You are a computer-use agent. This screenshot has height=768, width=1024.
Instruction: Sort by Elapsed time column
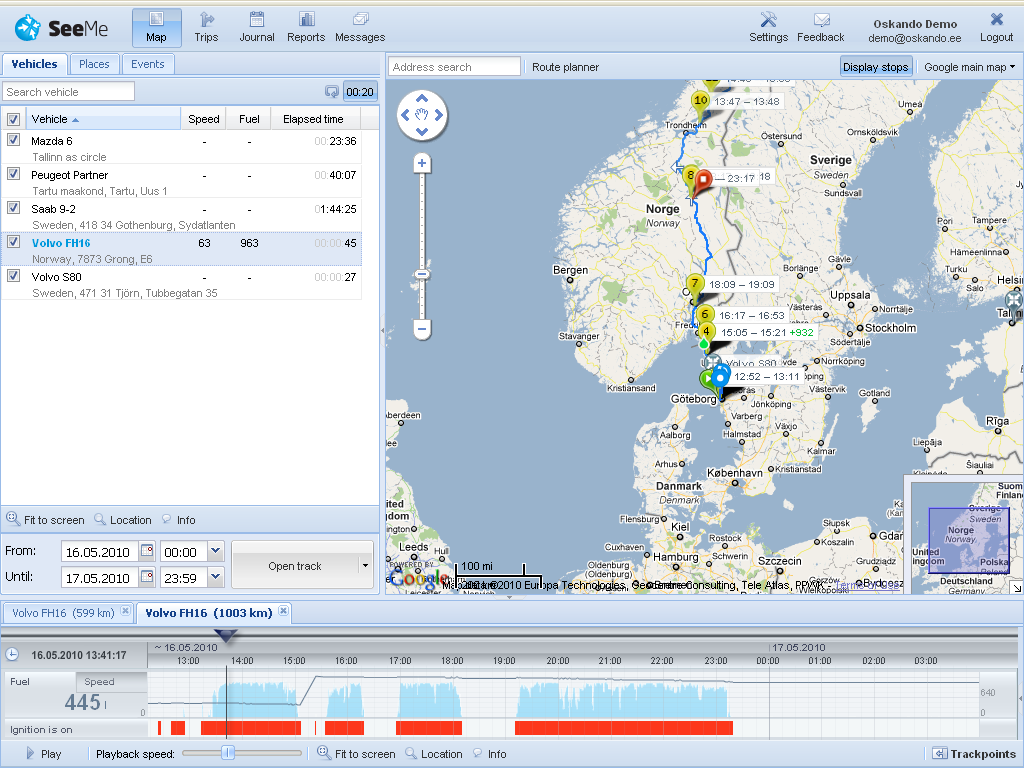tap(316, 119)
